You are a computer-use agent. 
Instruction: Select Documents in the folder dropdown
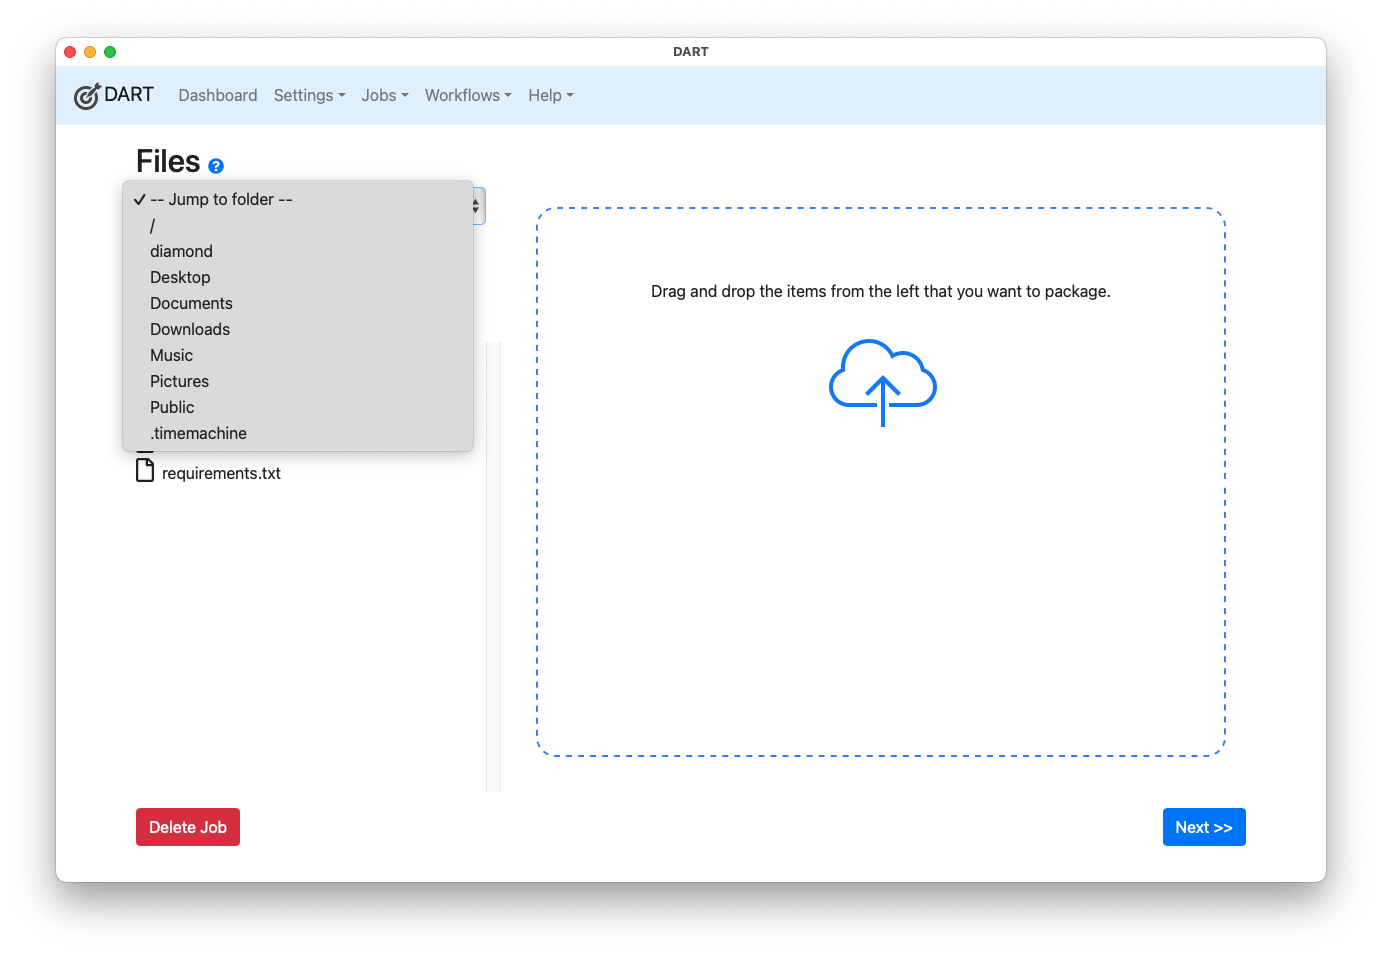tap(191, 303)
